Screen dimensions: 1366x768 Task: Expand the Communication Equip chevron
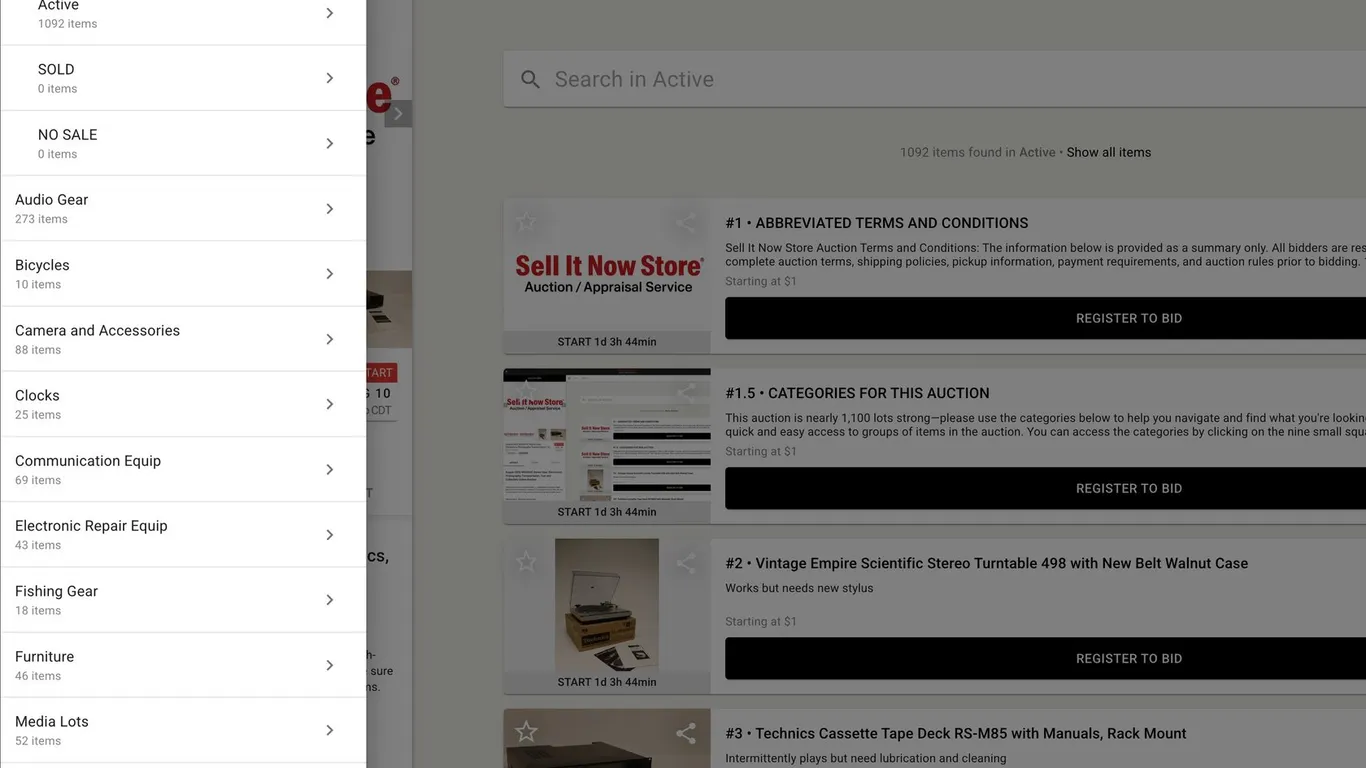pos(330,469)
